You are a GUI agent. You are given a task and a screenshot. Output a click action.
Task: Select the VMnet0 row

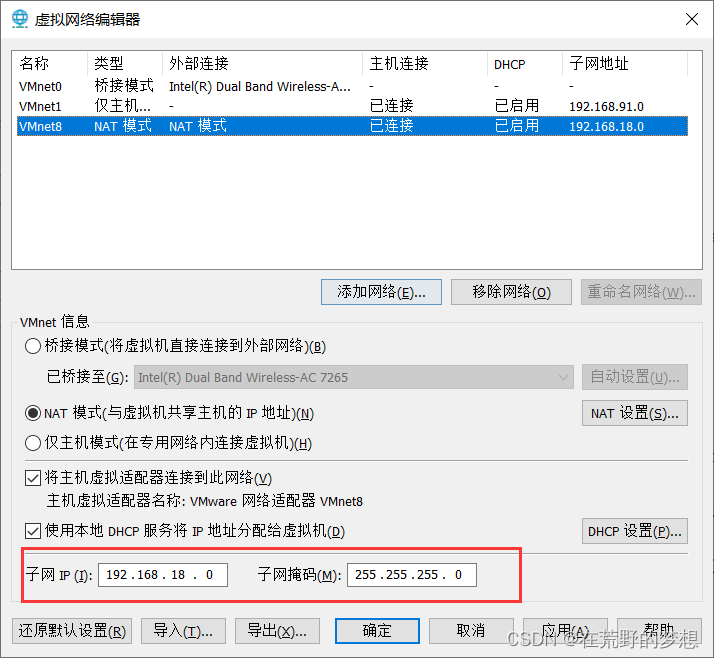[352, 86]
